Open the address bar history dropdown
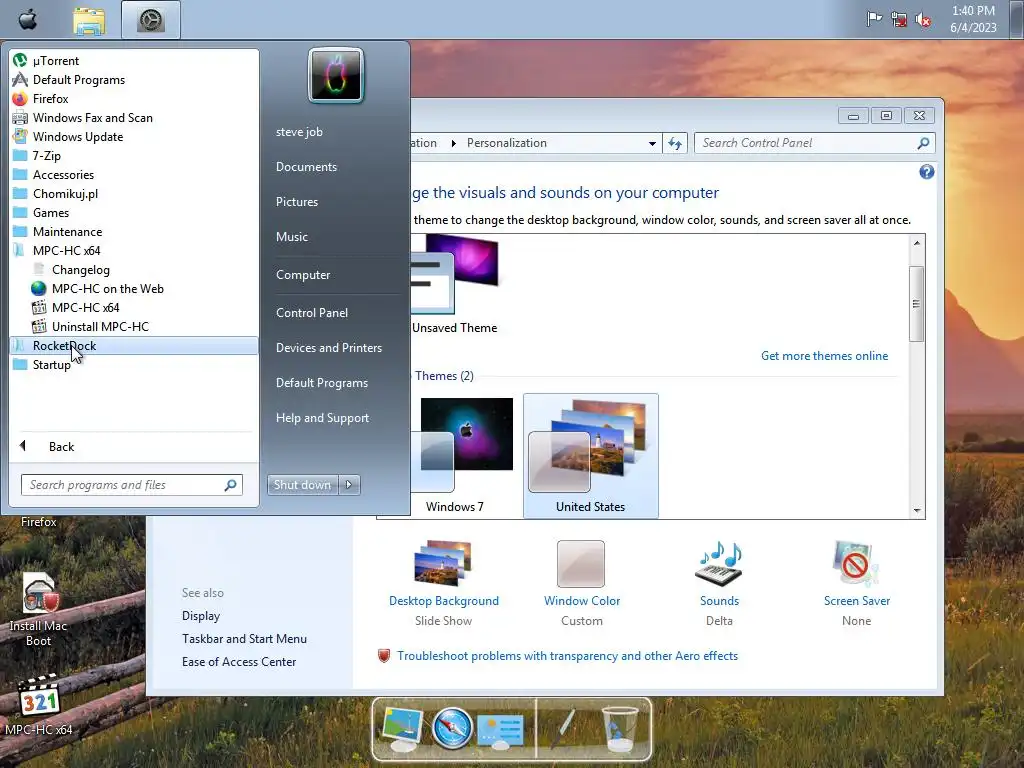This screenshot has width=1024, height=768. pos(652,144)
